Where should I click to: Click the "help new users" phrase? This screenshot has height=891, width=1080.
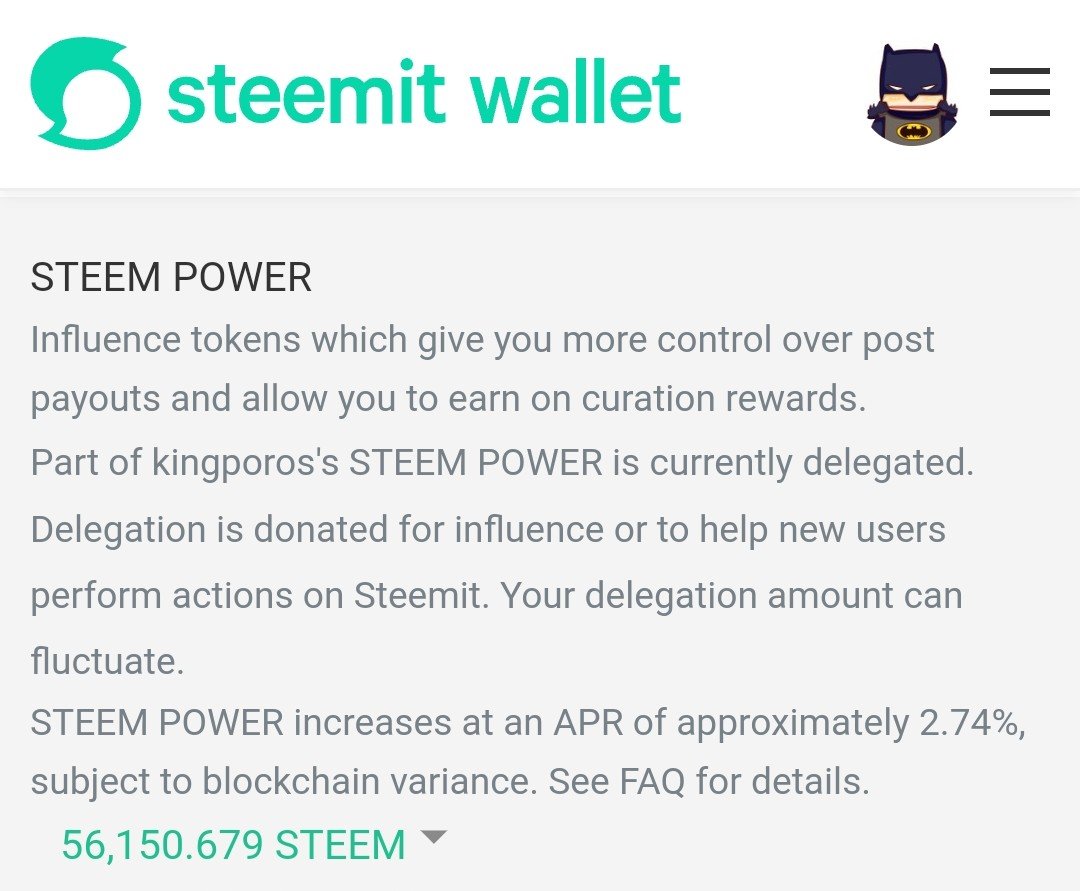(x=822, y=529)
